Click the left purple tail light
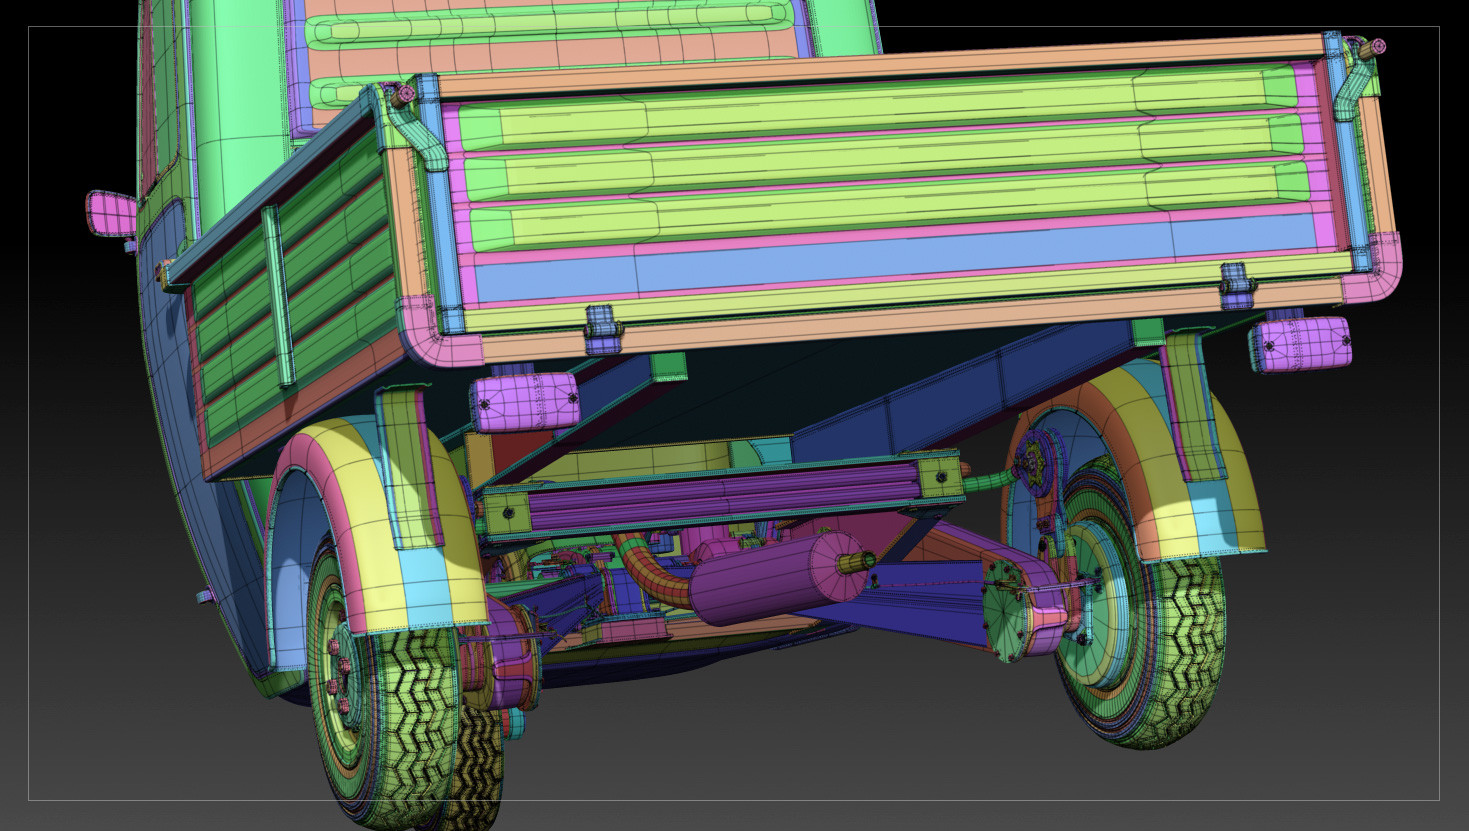 click(x=526, y=402)
